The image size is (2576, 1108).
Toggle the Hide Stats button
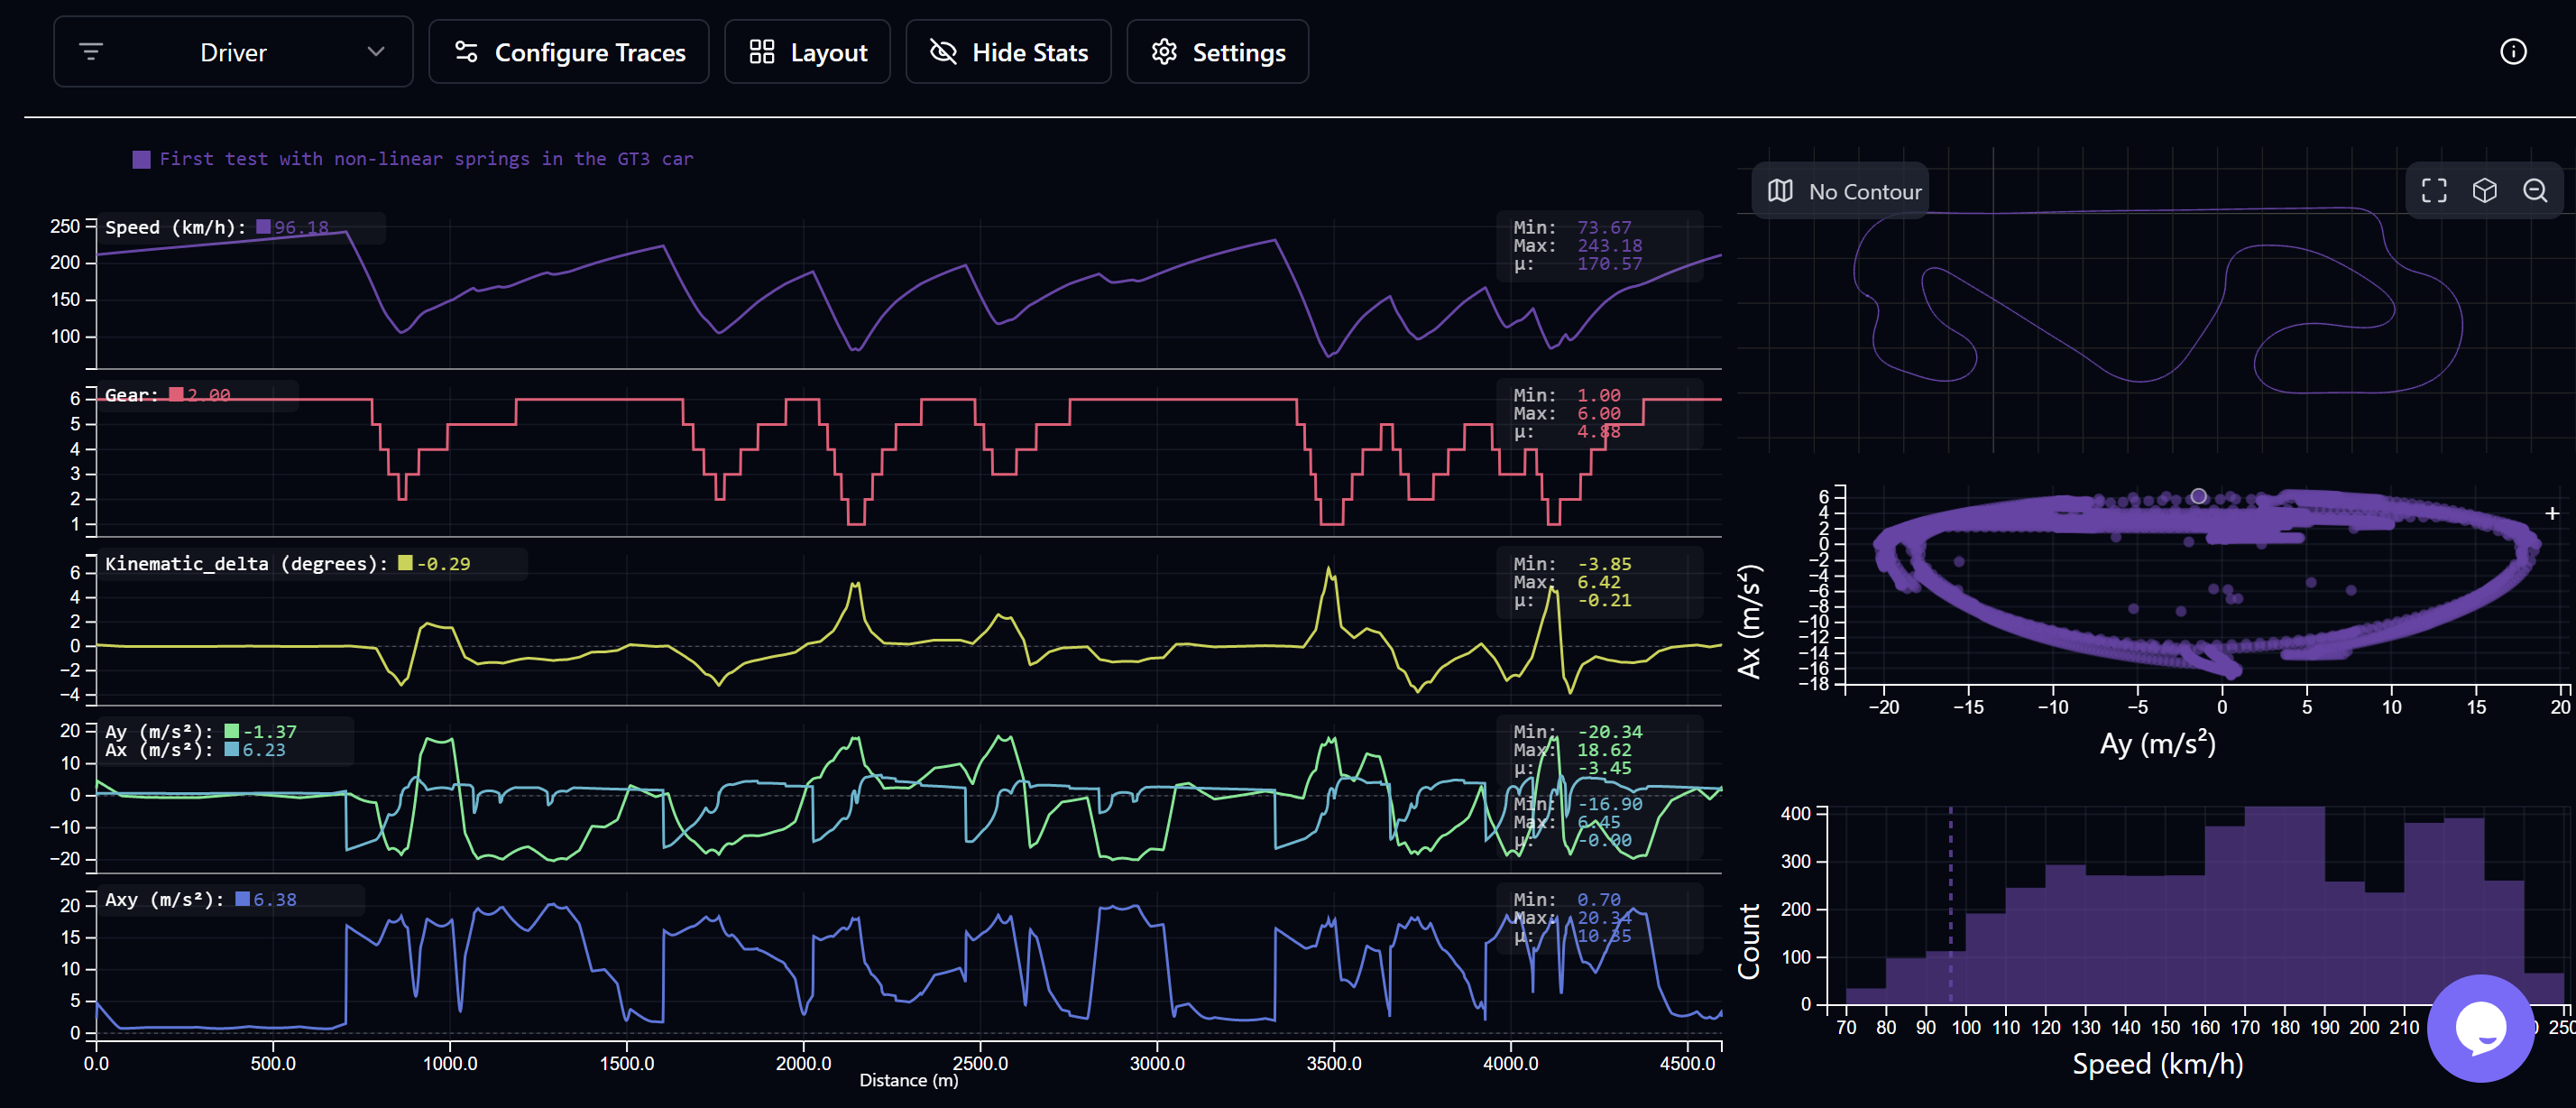pyautogui.click(x=1008, y=52)
